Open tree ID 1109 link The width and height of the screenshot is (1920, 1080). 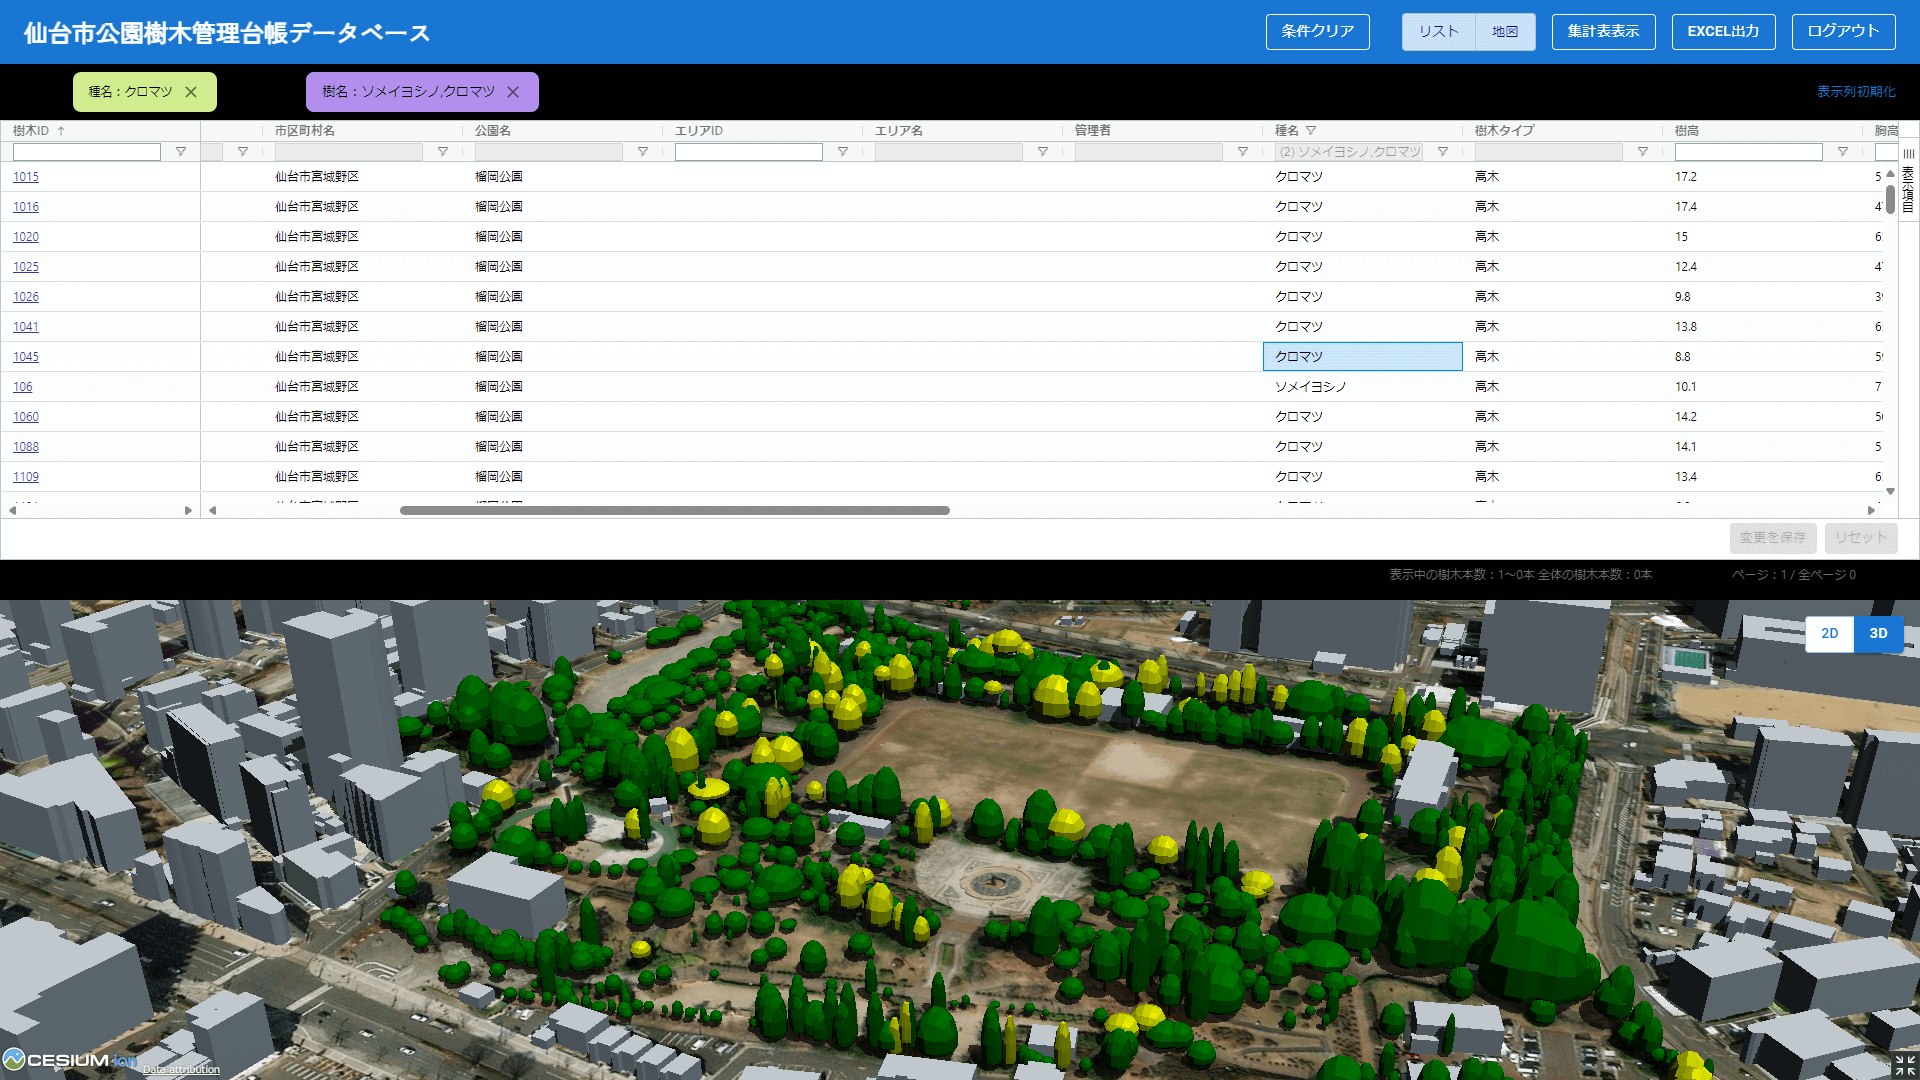[x=26, y=477]
